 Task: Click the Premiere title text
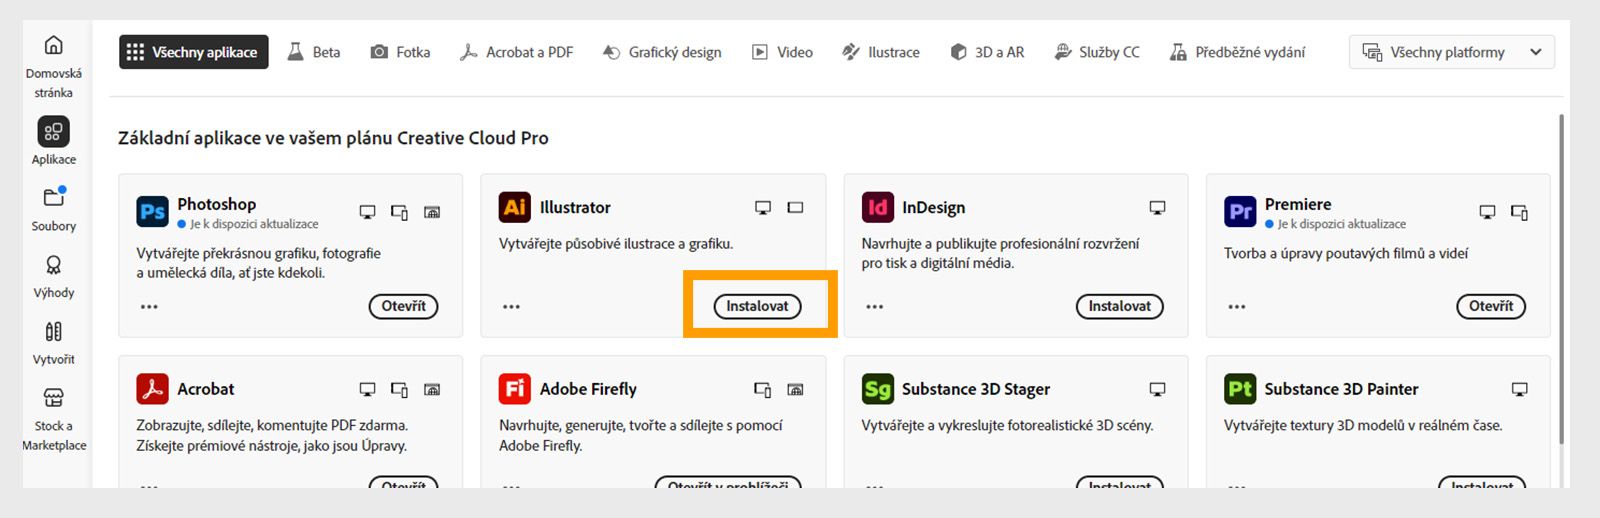click(x=1298, y=204)
